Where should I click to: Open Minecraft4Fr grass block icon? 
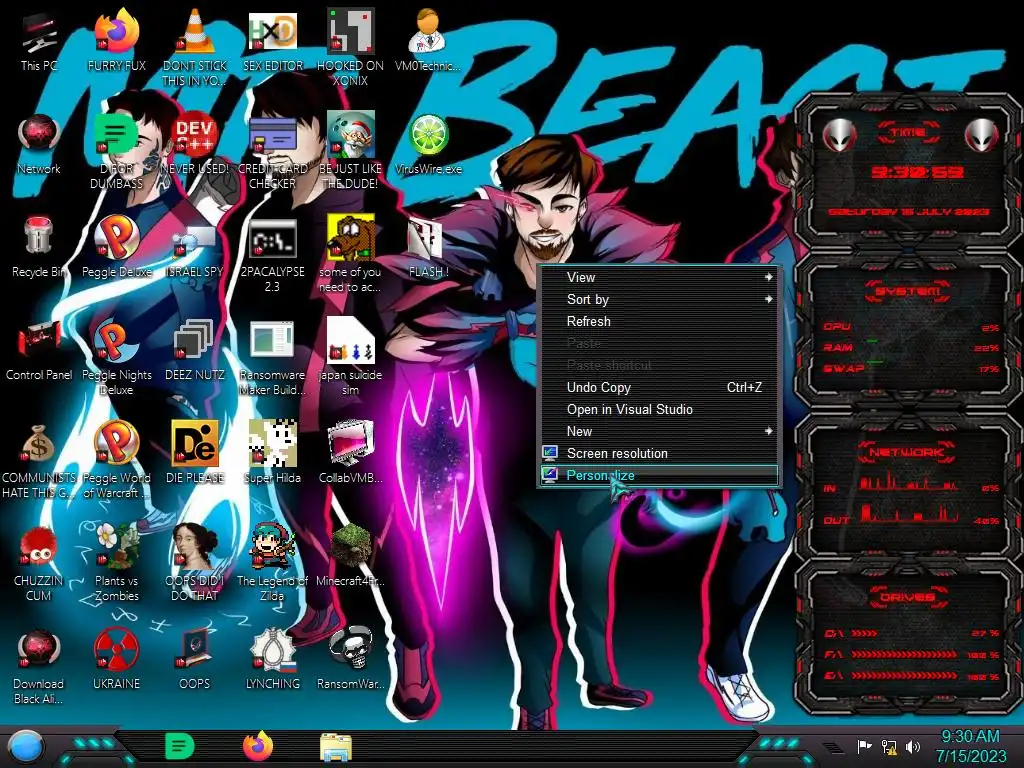click(x=350, y=556)
